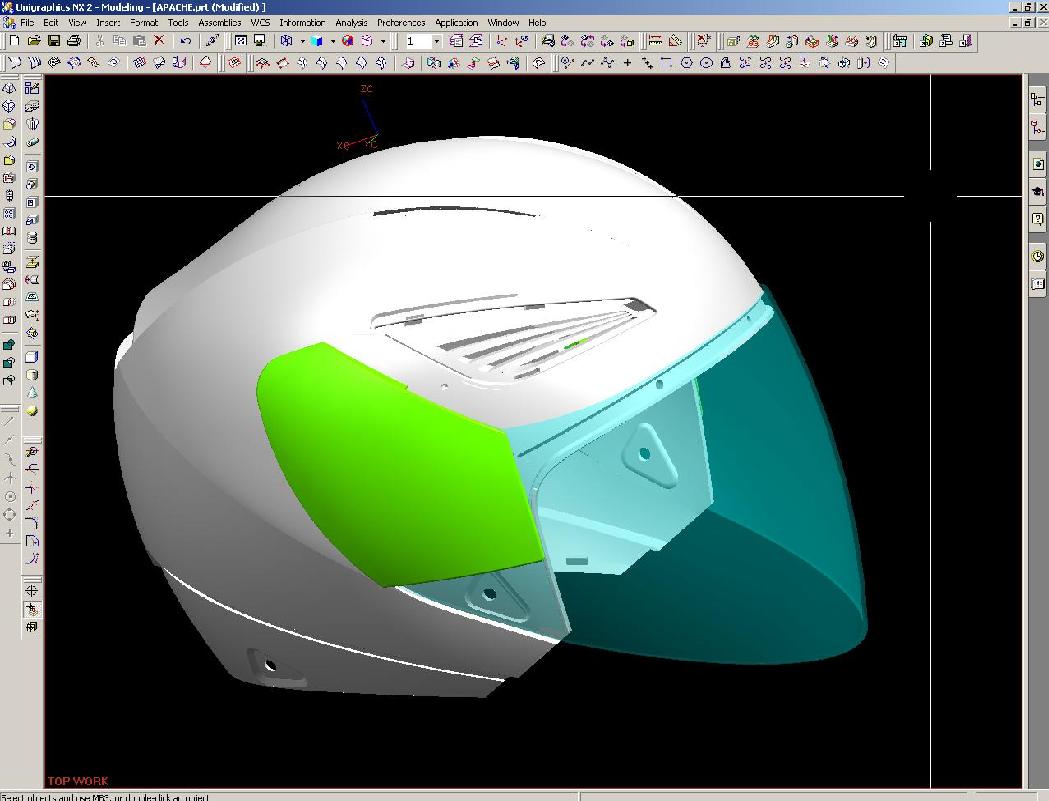The image size is (1049, 801).
Task: Click the work layer input field
Action: pos(417,41)
